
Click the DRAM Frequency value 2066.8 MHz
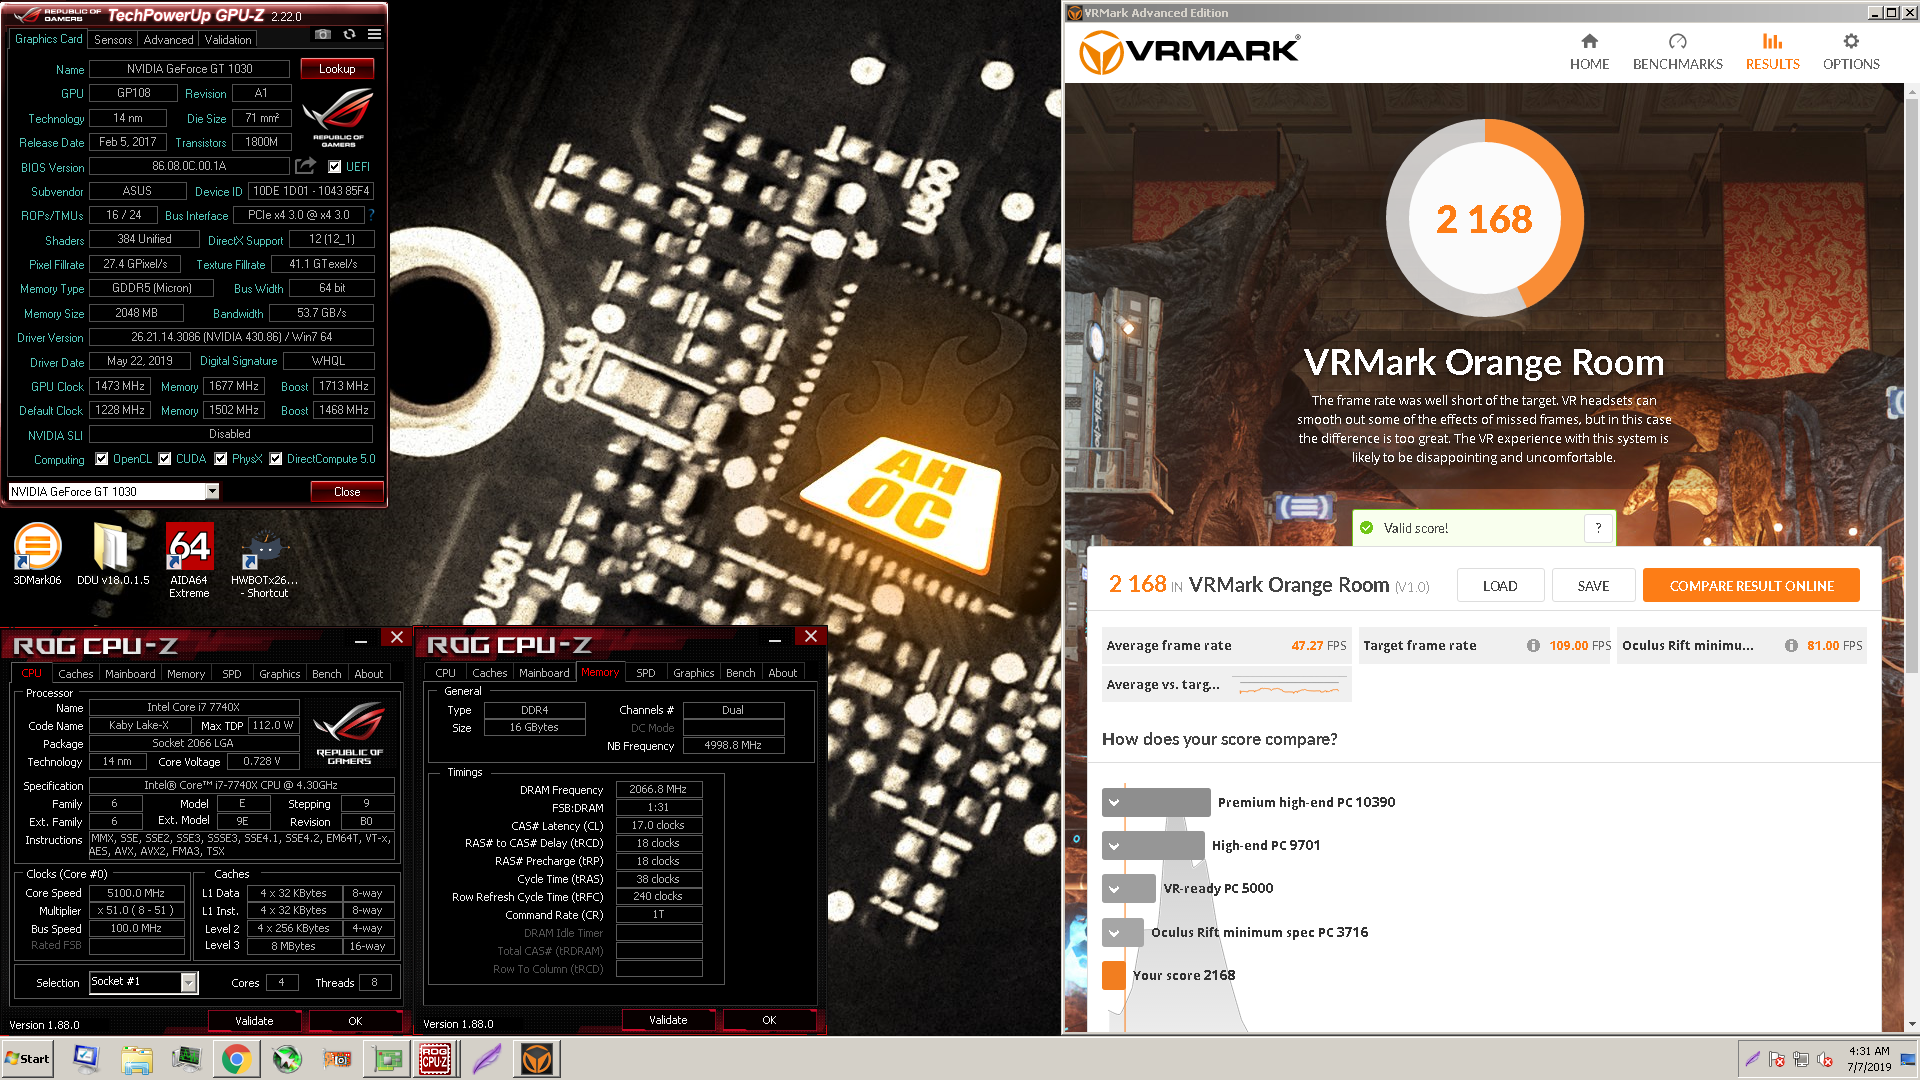point(658,789)
